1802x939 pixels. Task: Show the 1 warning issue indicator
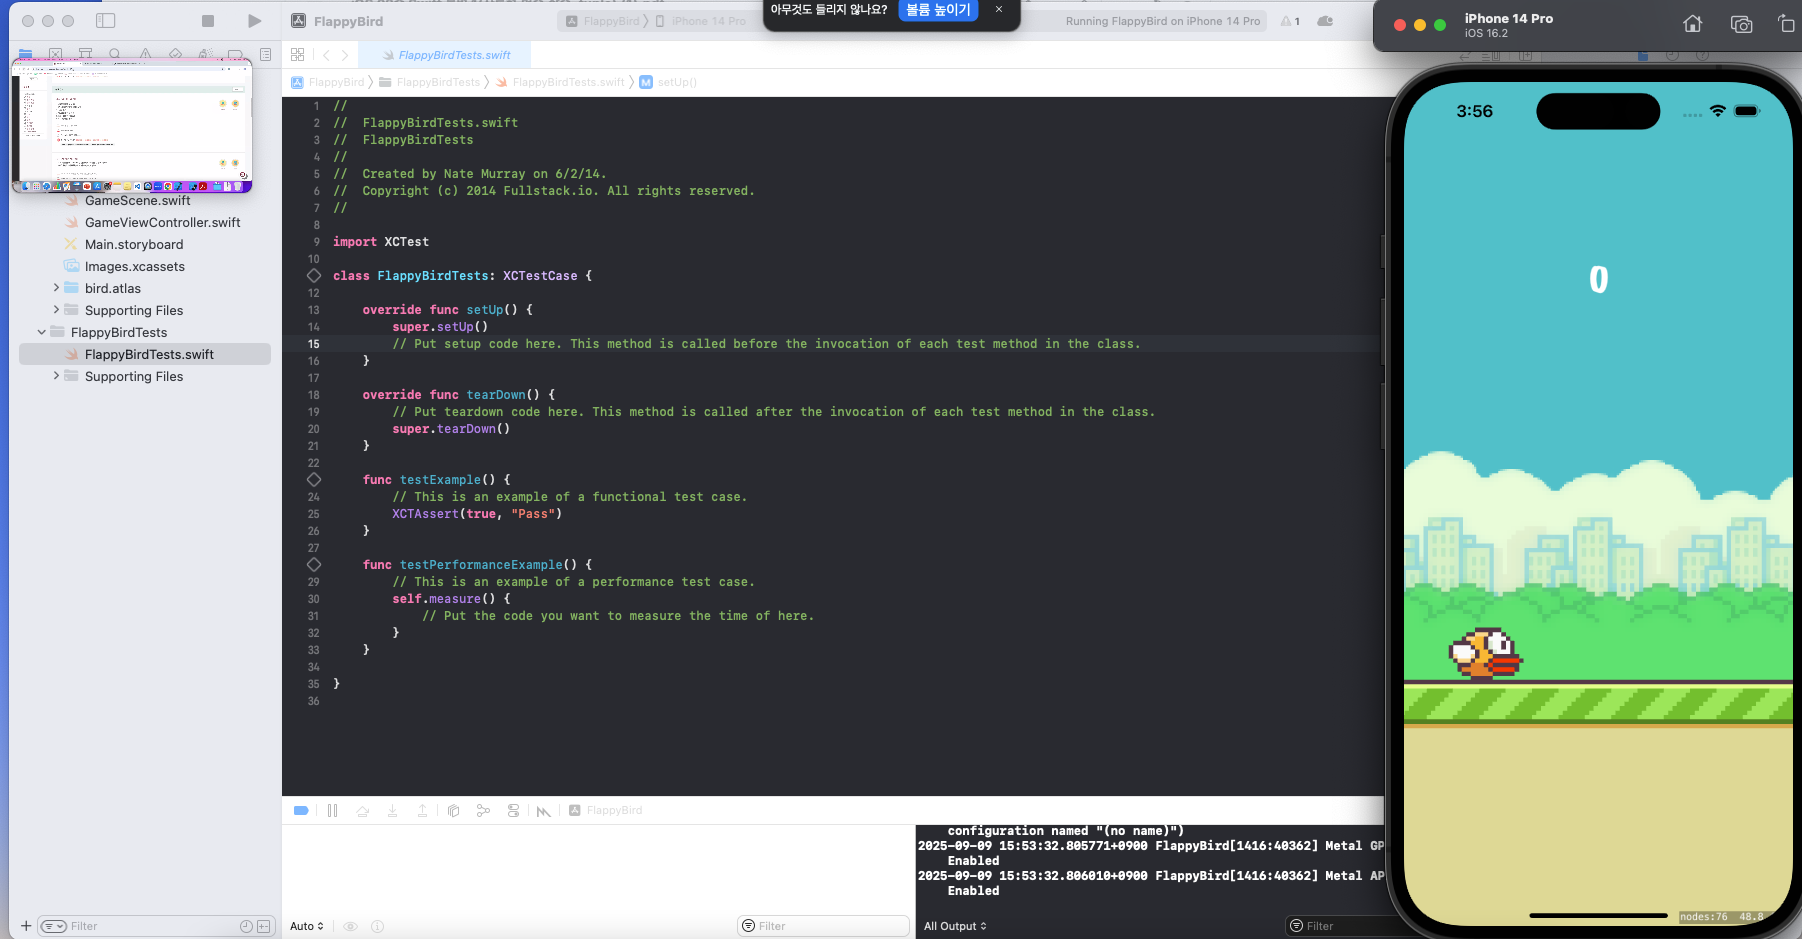click(1290, 21)
